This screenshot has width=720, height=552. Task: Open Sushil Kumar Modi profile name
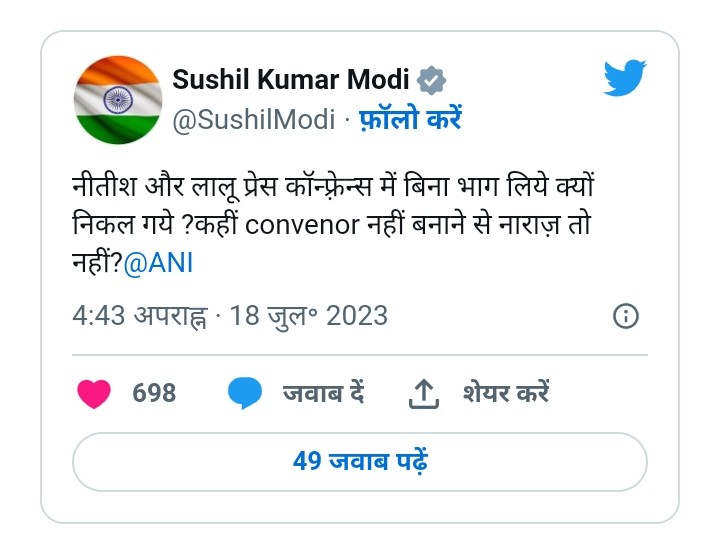click(x=291, y=79)
